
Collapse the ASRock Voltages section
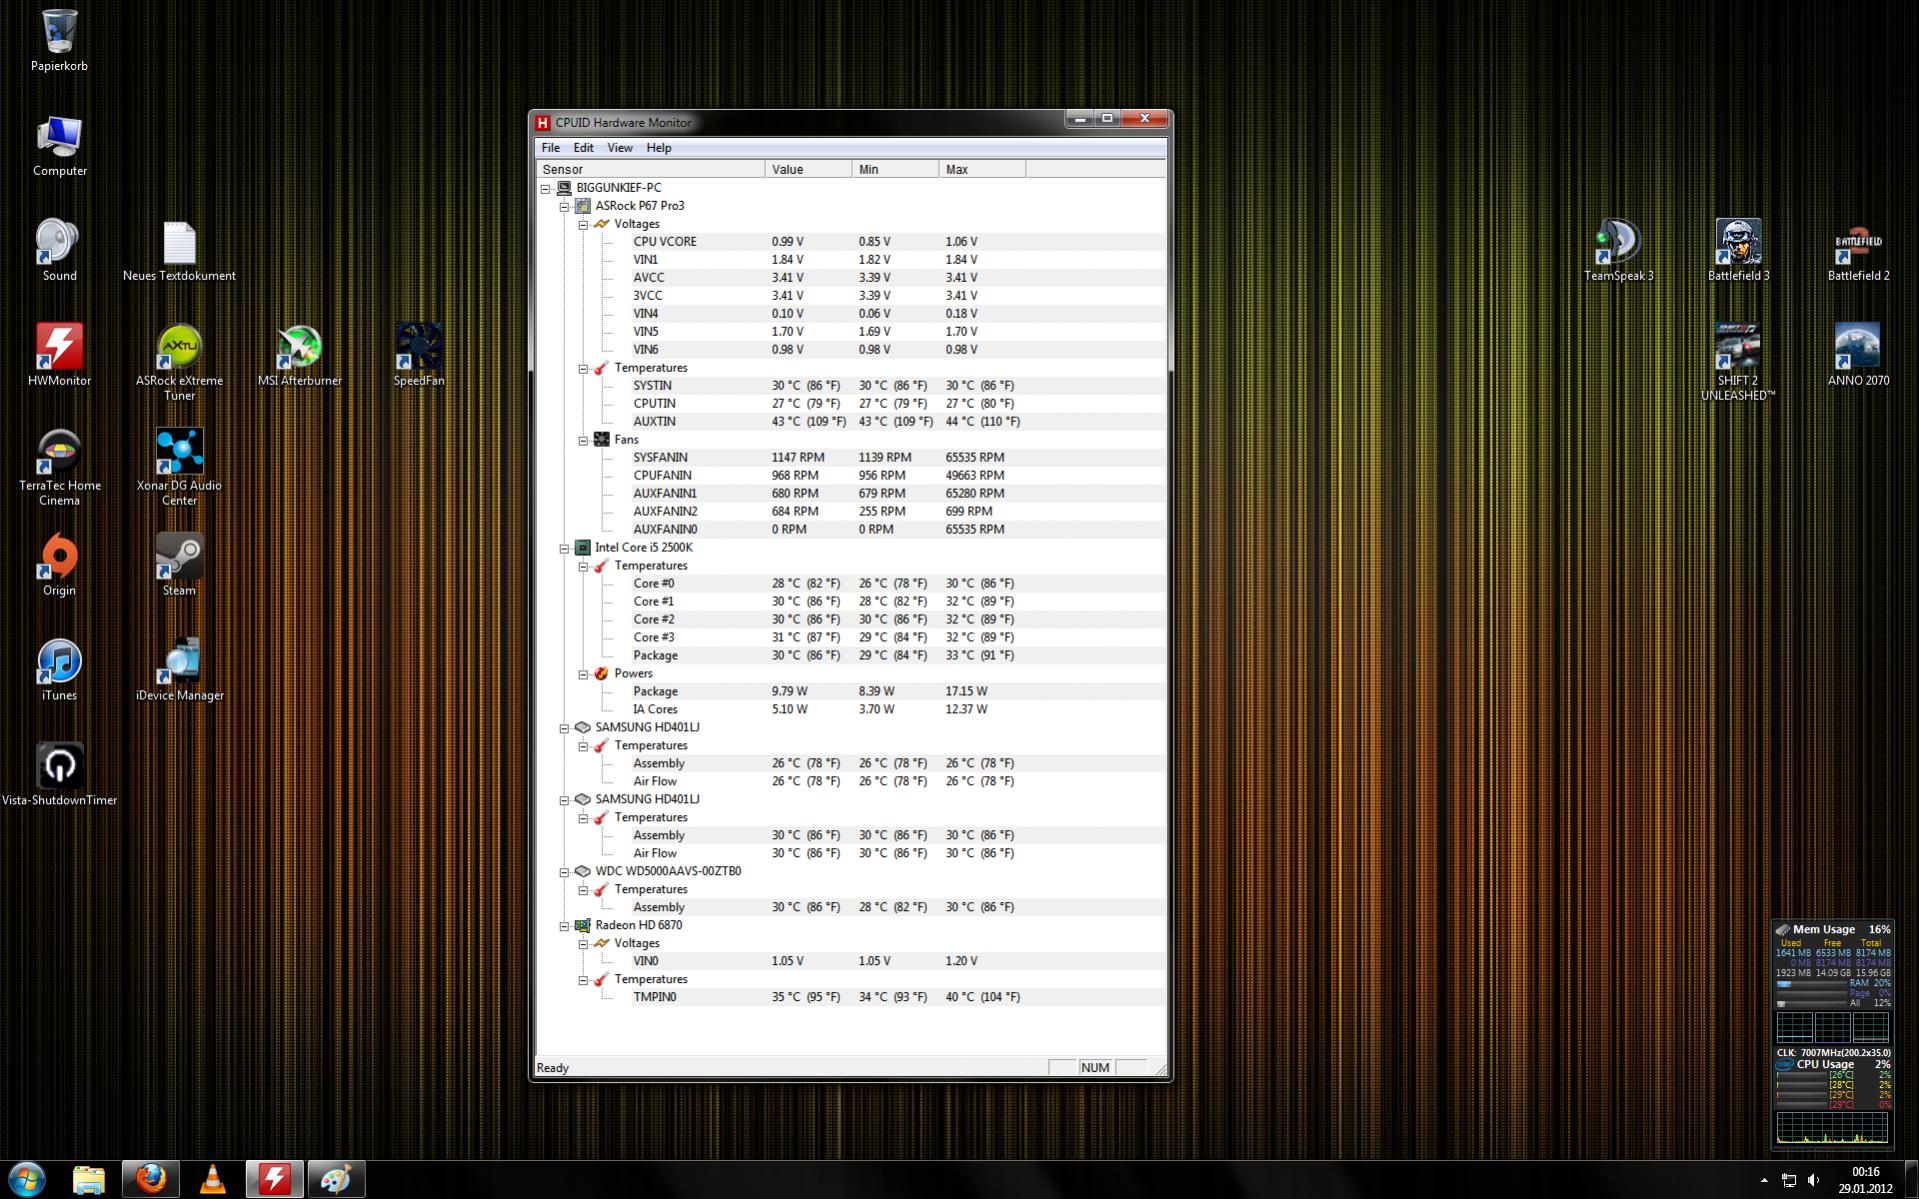[x=584, y=224]
